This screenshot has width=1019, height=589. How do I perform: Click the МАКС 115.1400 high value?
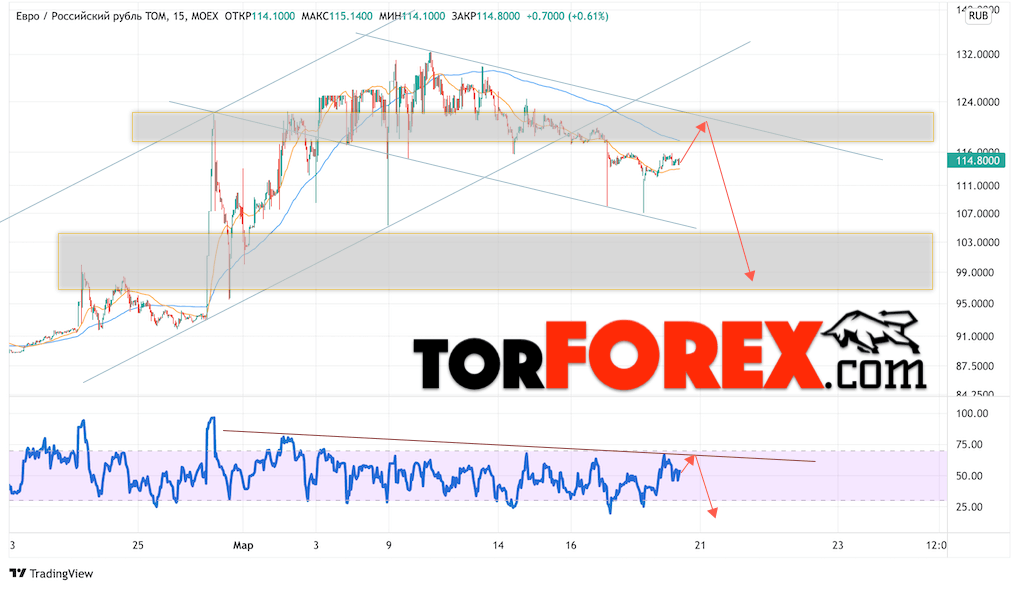pyautogui.click(x=337, y=16)
